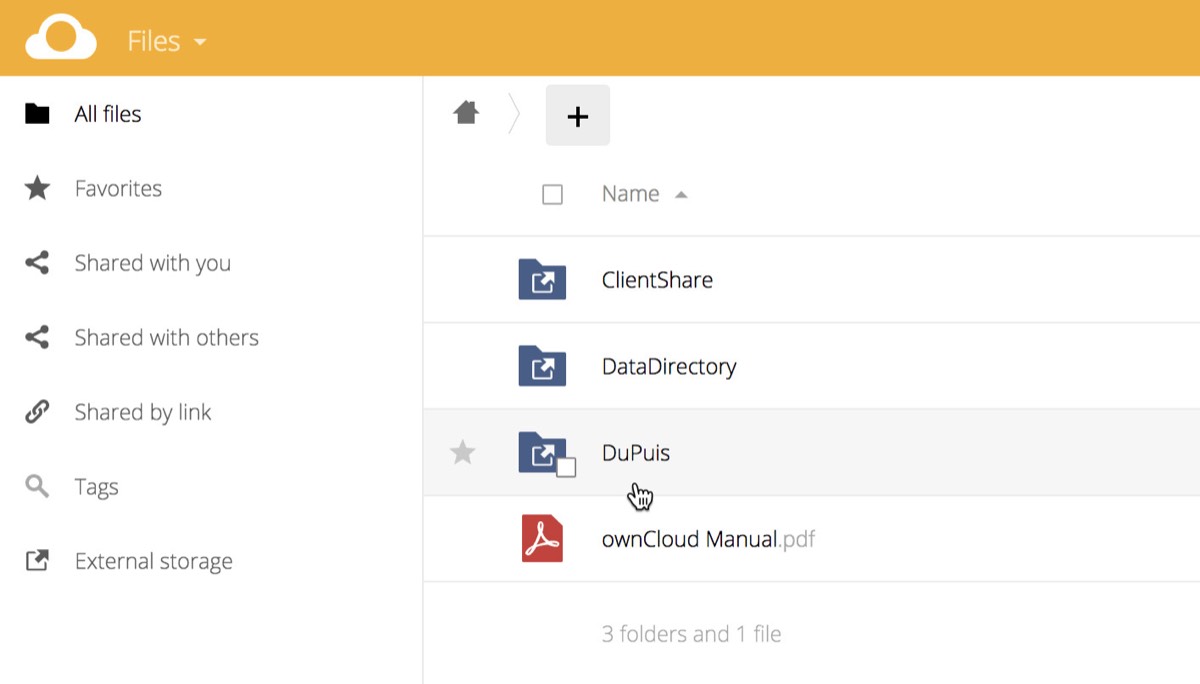Show Favorites in the sidebar
Viewport: 1200px width, 684px height.
[118, 189]
